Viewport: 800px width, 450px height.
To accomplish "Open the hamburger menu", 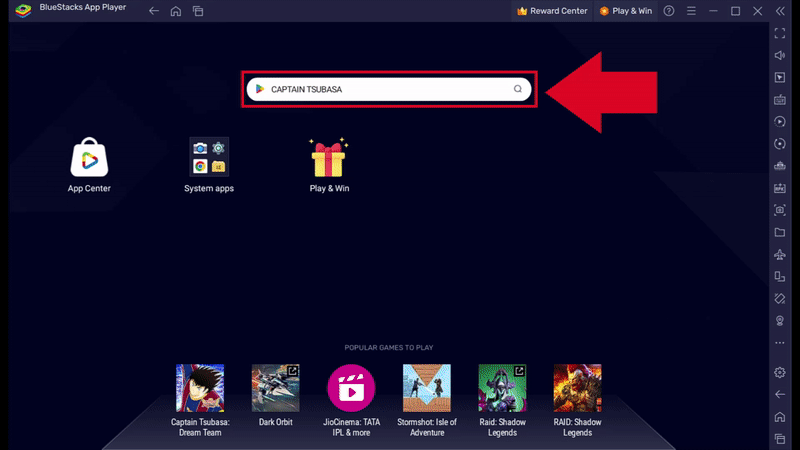I will coord(691,11).
